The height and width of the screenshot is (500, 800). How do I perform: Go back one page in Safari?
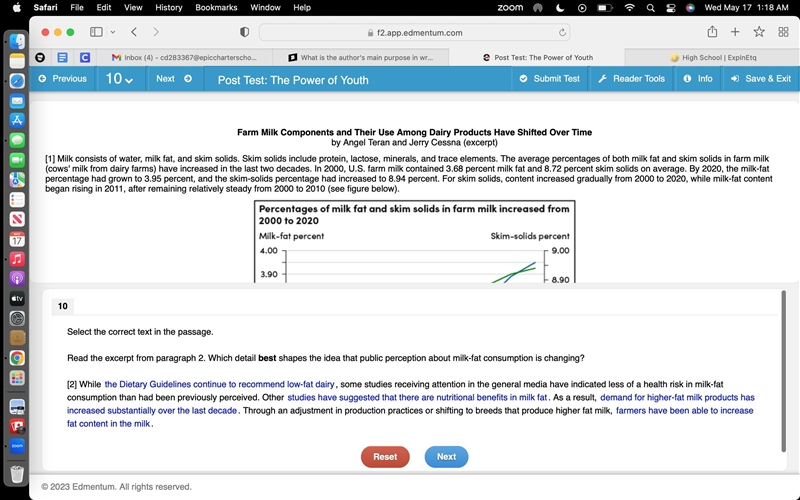[134, 32]
